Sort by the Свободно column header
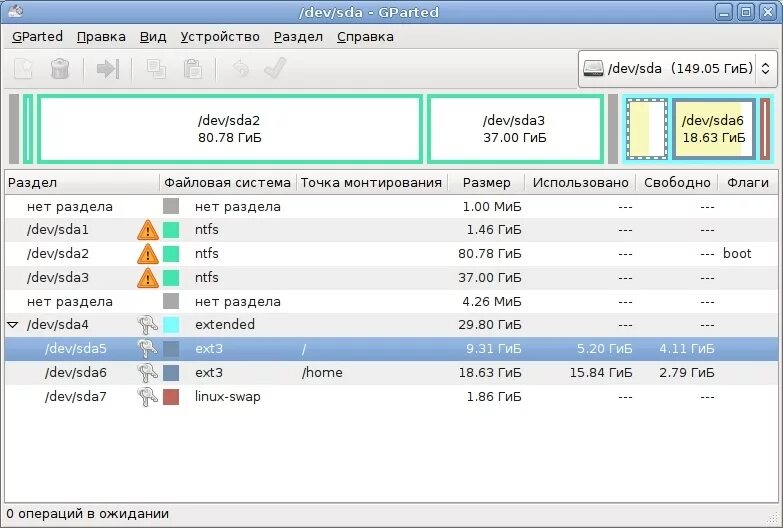Image resolution: width=783 pixels, height=528 pixels. tap(677, 183)
